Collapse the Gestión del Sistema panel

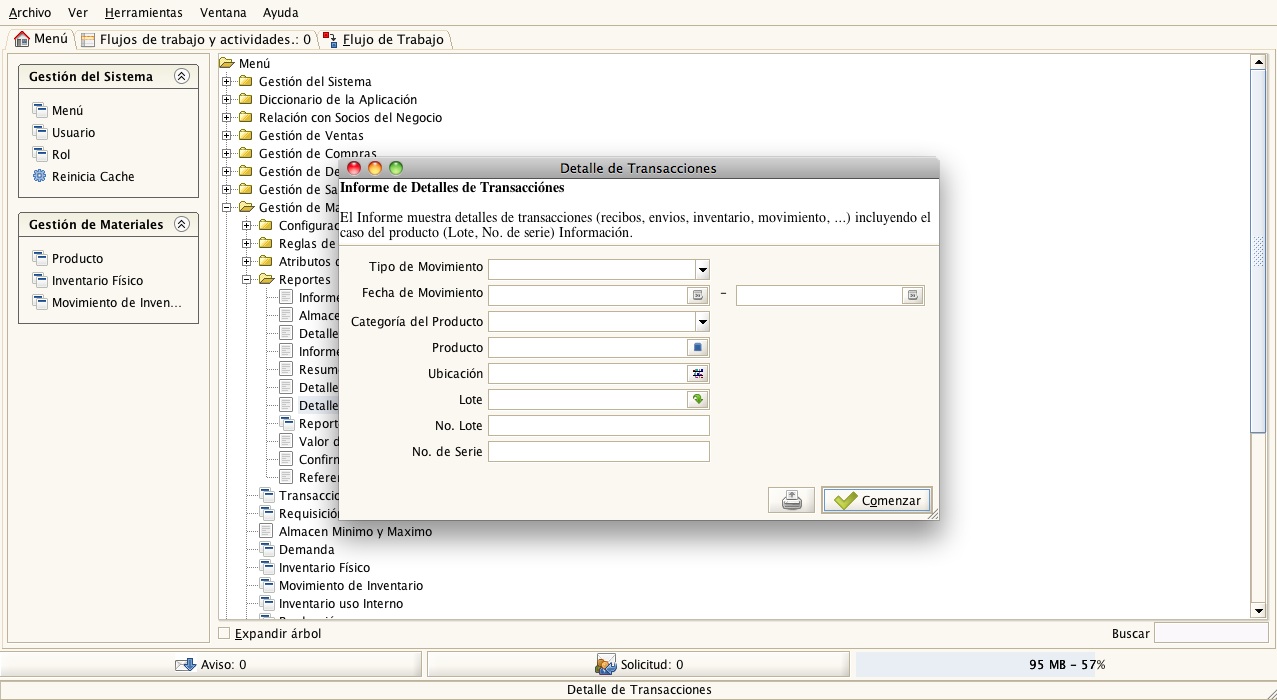click(181, 76)
